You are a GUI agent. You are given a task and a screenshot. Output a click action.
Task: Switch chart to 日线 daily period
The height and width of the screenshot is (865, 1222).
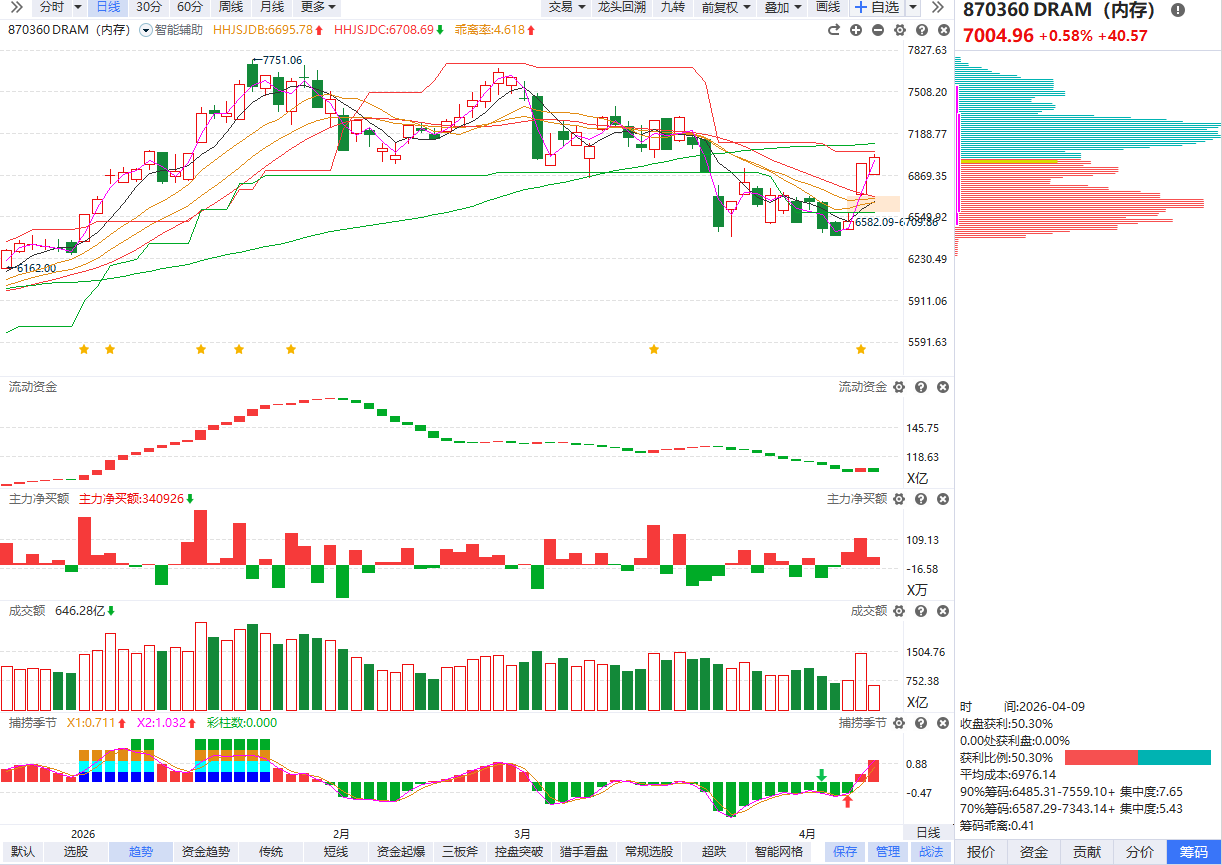107,7
